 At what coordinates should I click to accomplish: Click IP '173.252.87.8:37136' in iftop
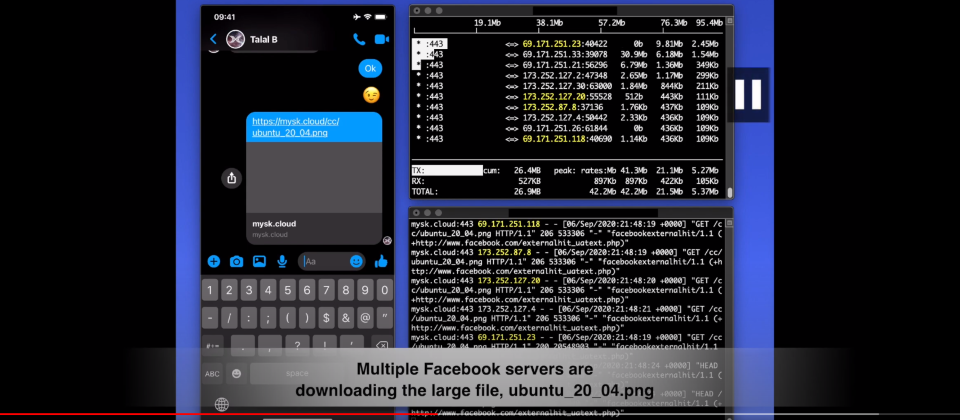point(562,107)
